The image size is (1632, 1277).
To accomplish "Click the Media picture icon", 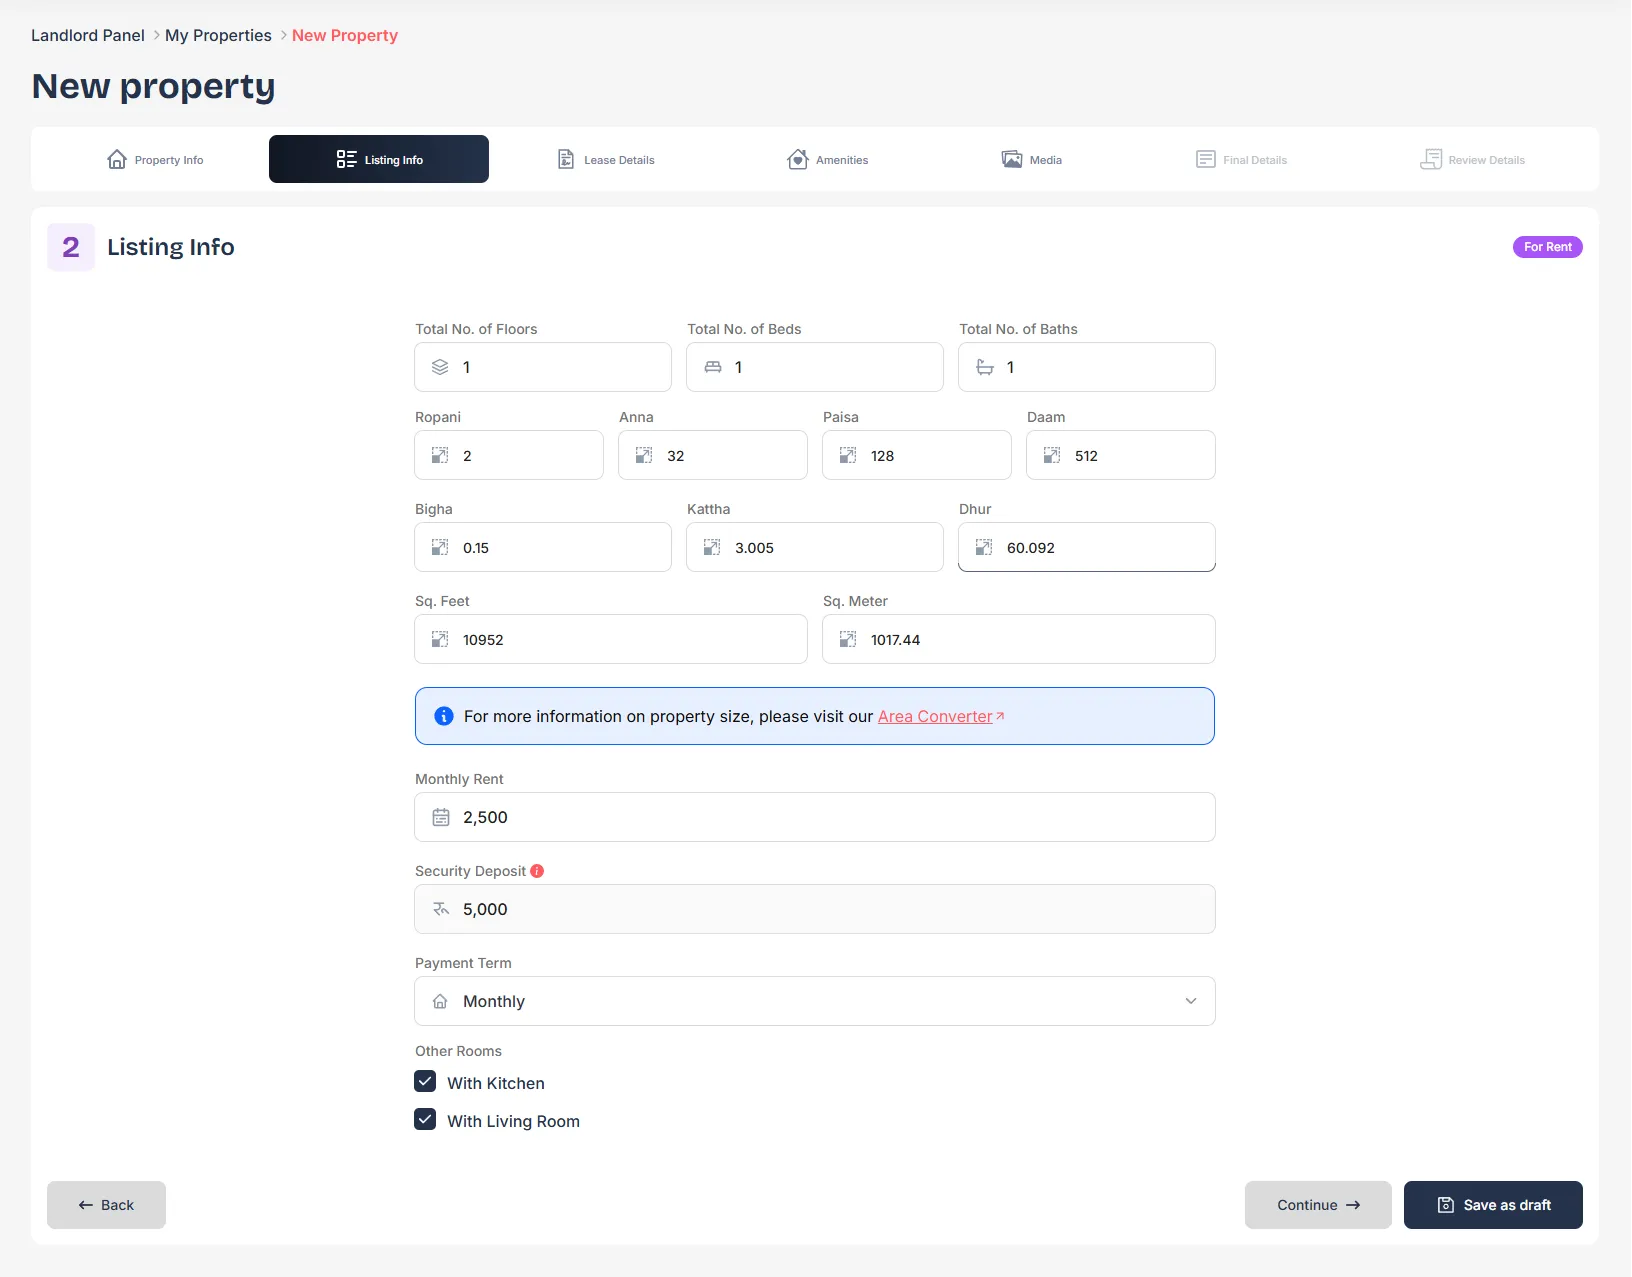I will click(x=1012, y=160).
